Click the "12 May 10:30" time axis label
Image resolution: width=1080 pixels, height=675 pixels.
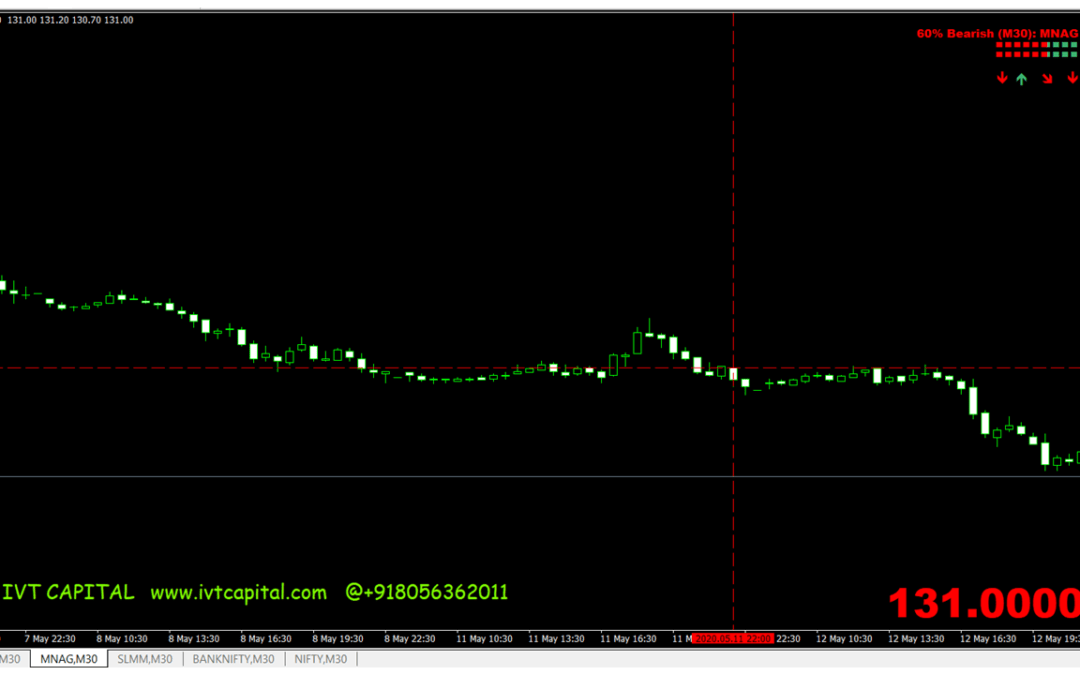click(x=844, y=638)
